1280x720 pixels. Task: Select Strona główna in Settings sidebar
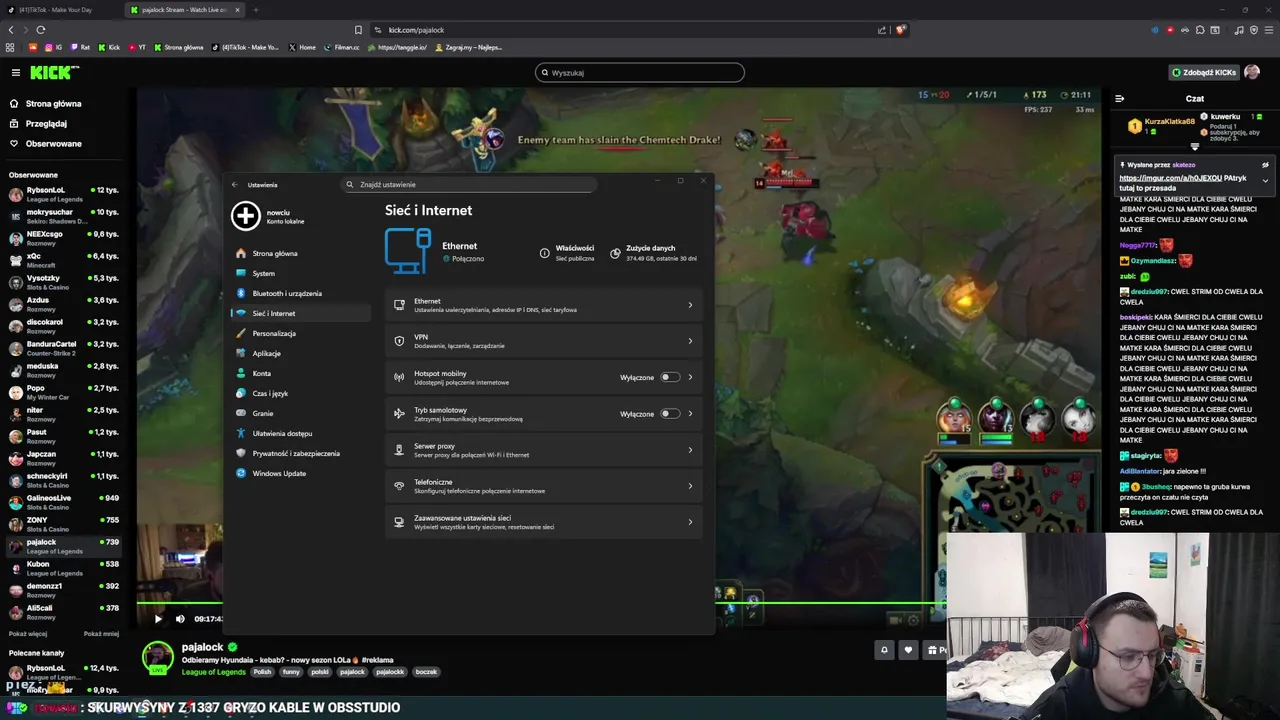(x=300, y=253)
